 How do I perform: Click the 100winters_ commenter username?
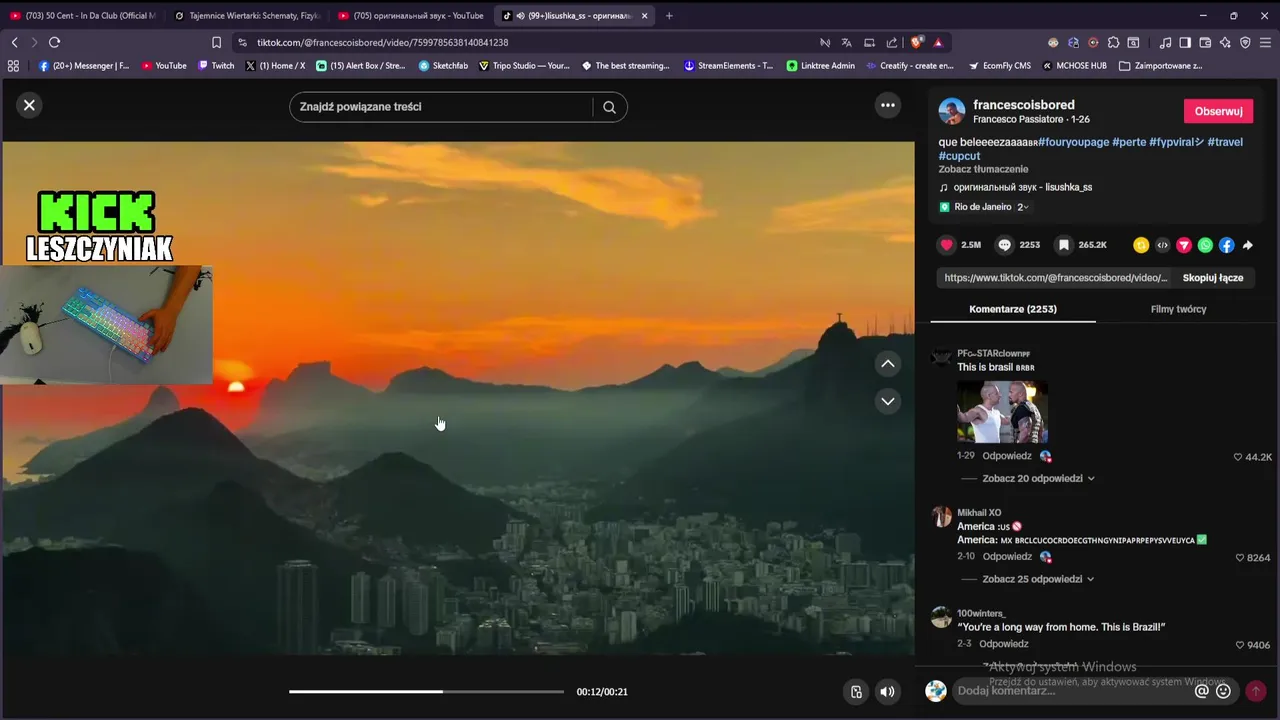click(x=981, y=613)
